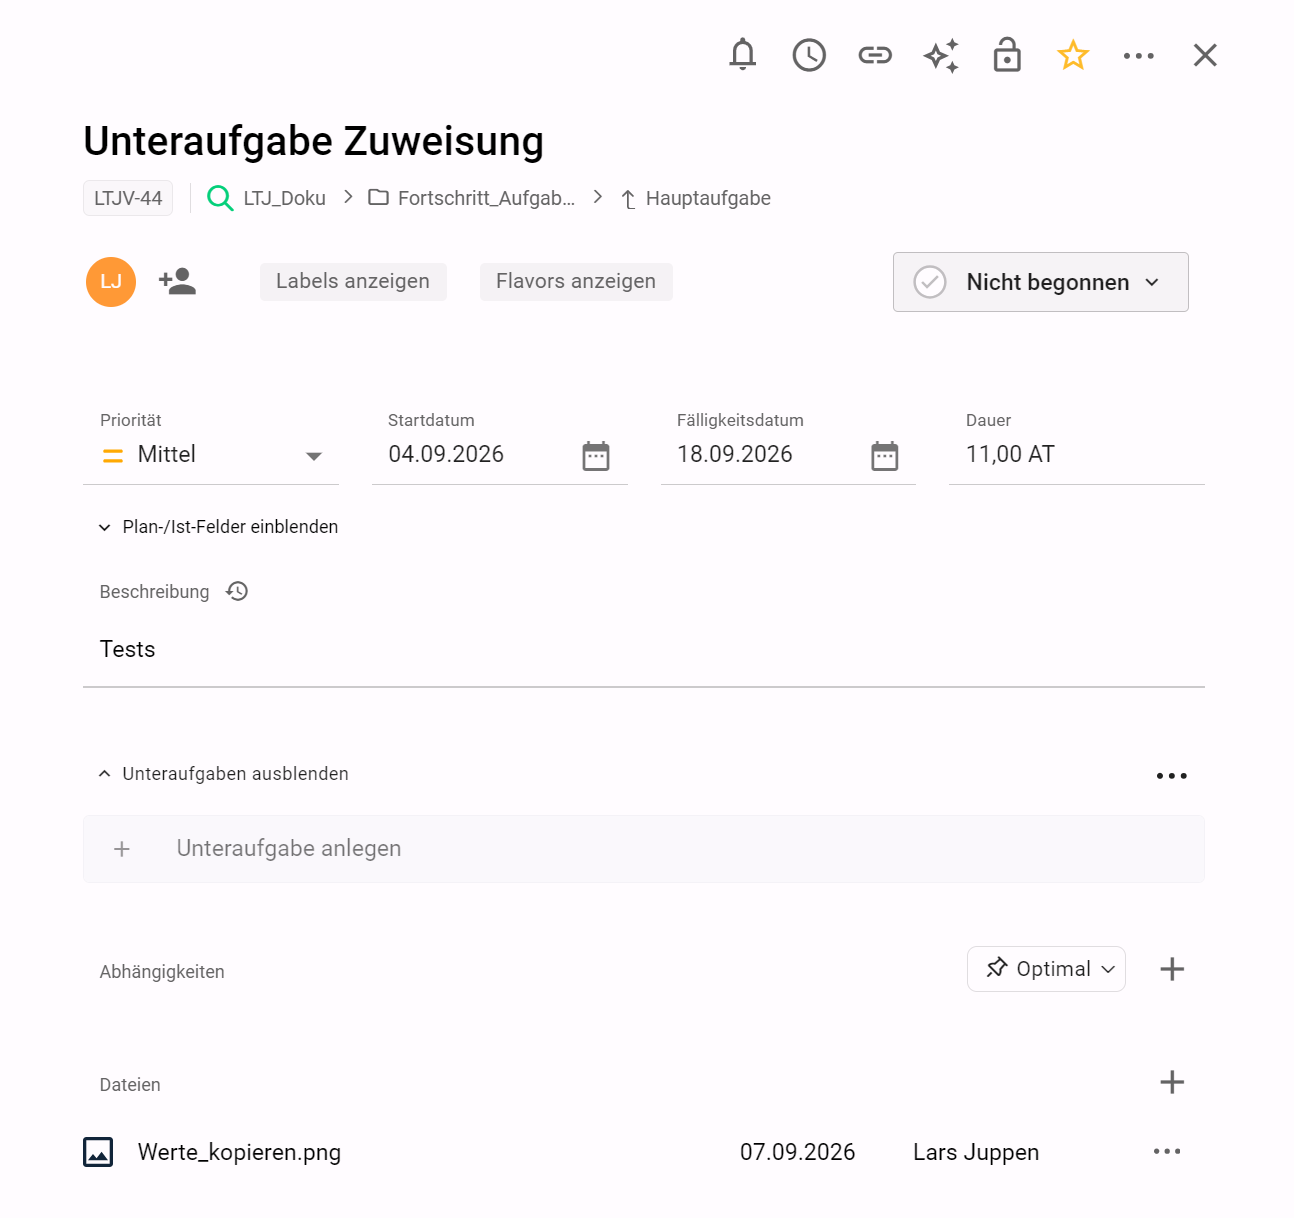Image resolution: width=1294 pixels, height=1218 pixels.
Task: Open description history clock icon
Action: click(x=237, y=591)
